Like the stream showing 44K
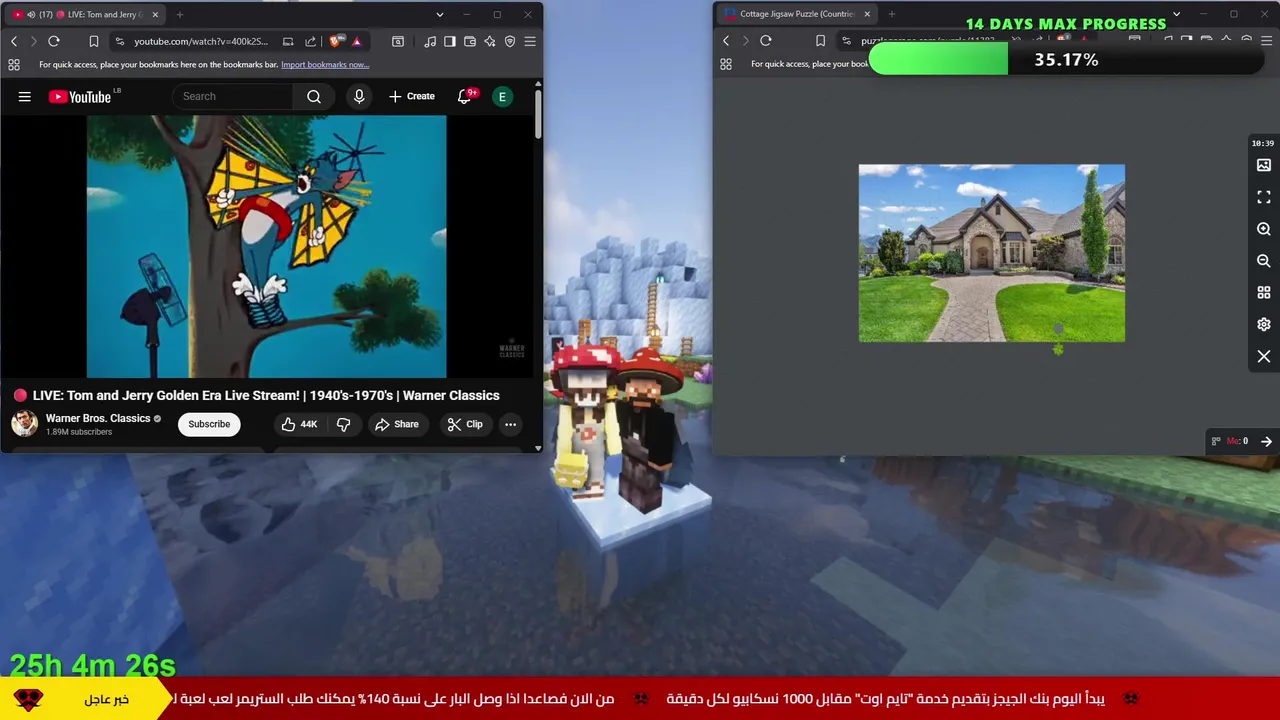 click(x=299, y=424)
